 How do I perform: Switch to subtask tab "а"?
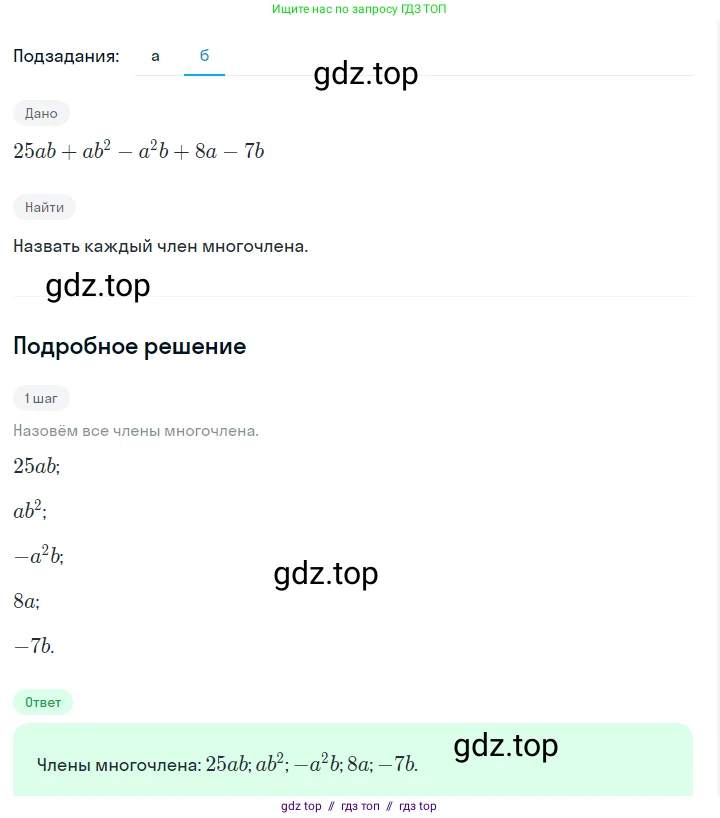point(155,56)
